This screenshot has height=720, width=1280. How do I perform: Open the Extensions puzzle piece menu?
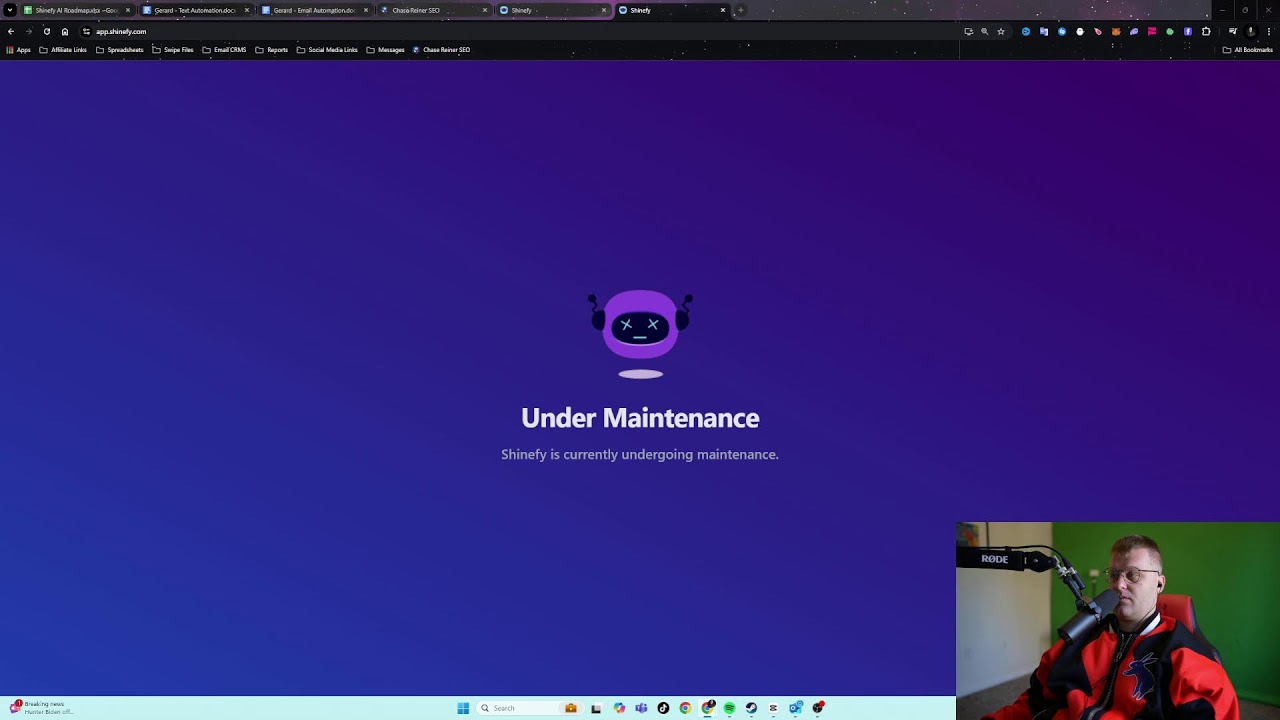[x=1206, y=31]
